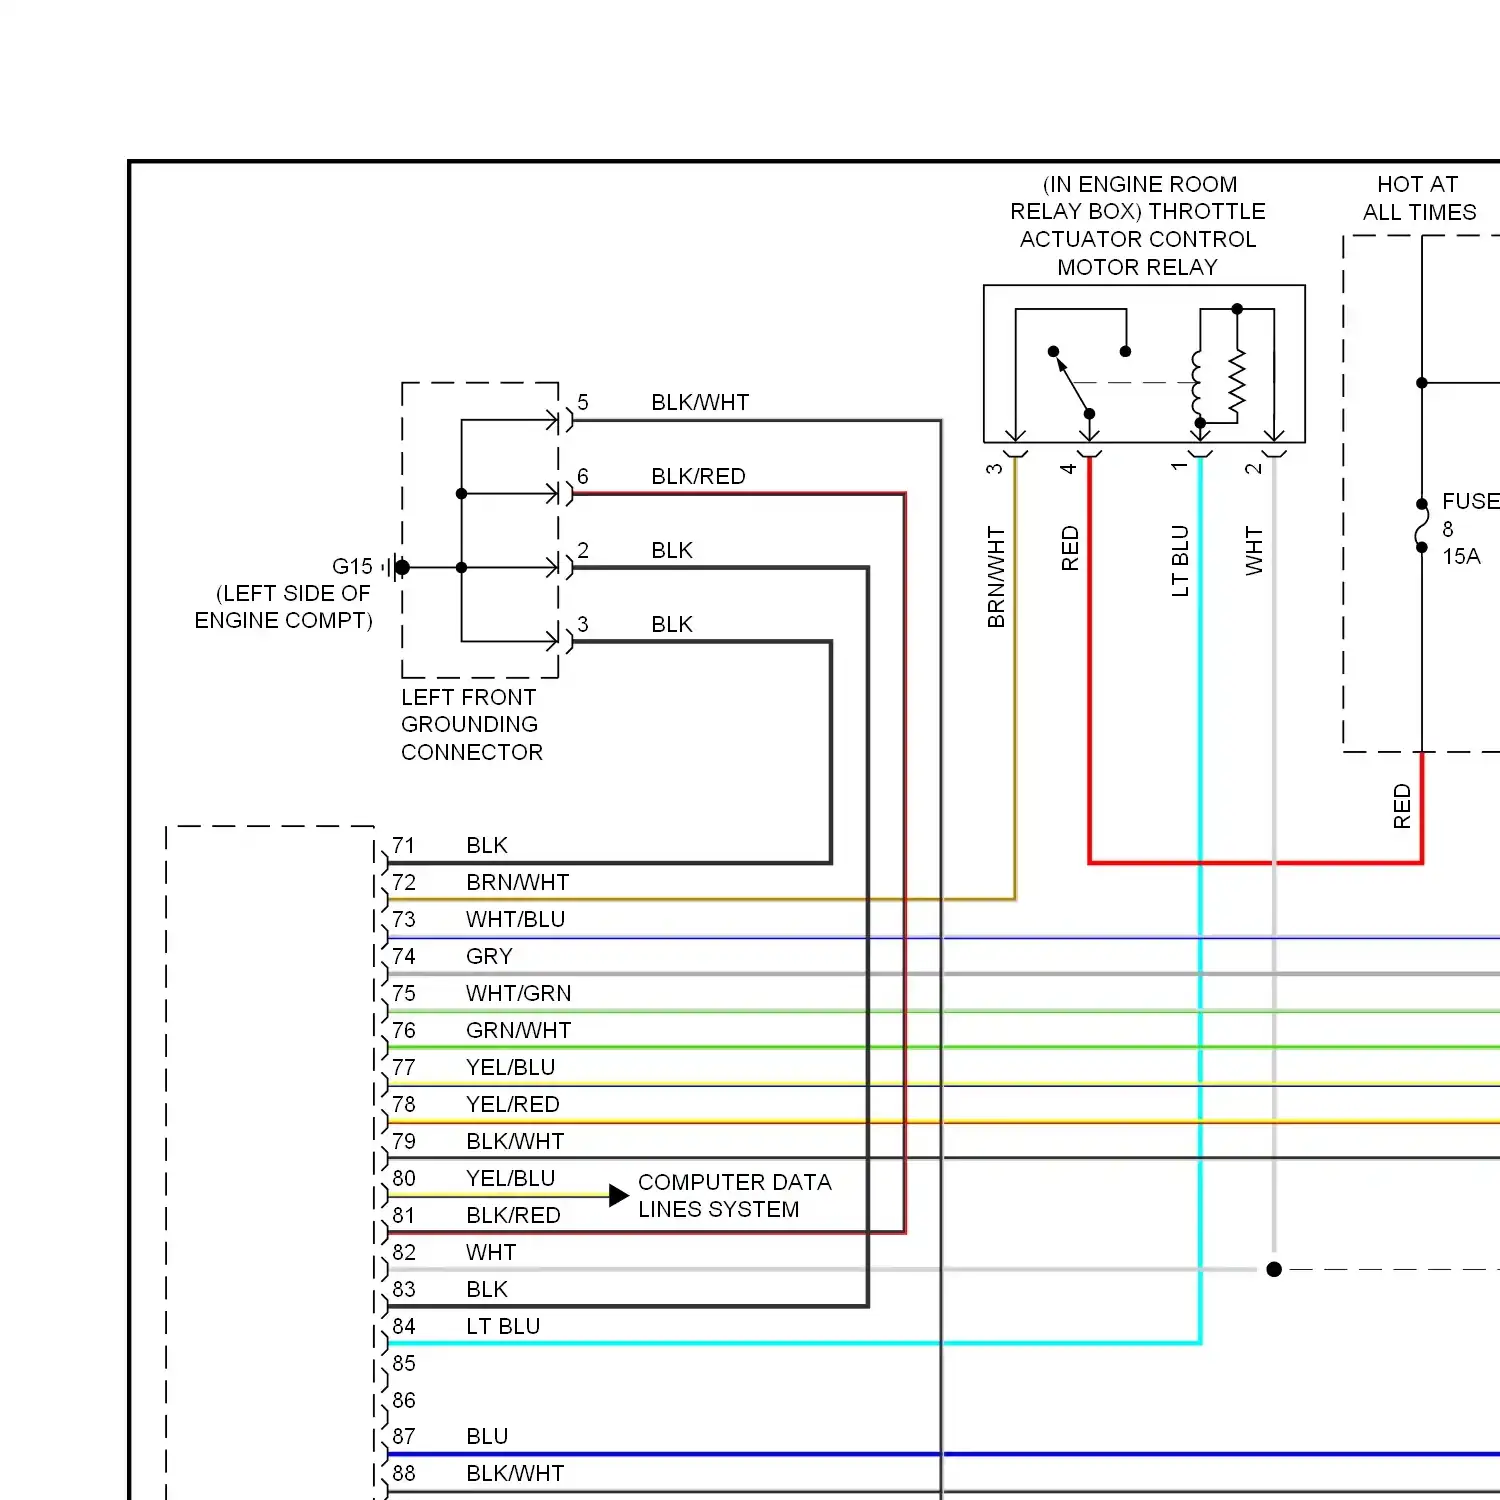Screen dimensions: 1500x1500
Task: Click pin 80 YEL/BLU label
Action: 511,1178
